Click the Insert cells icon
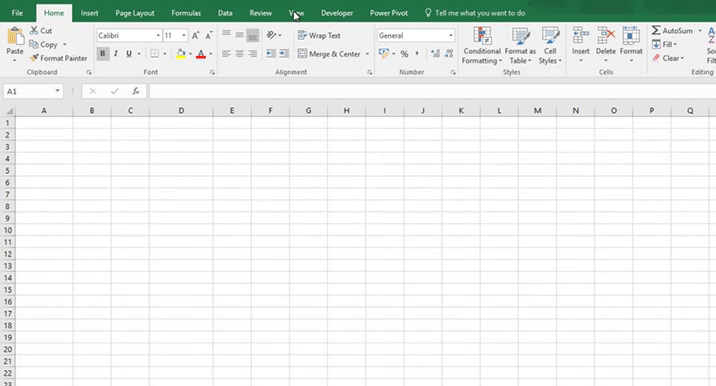This screenshot has height=386, width=716. tap(581, 36)
